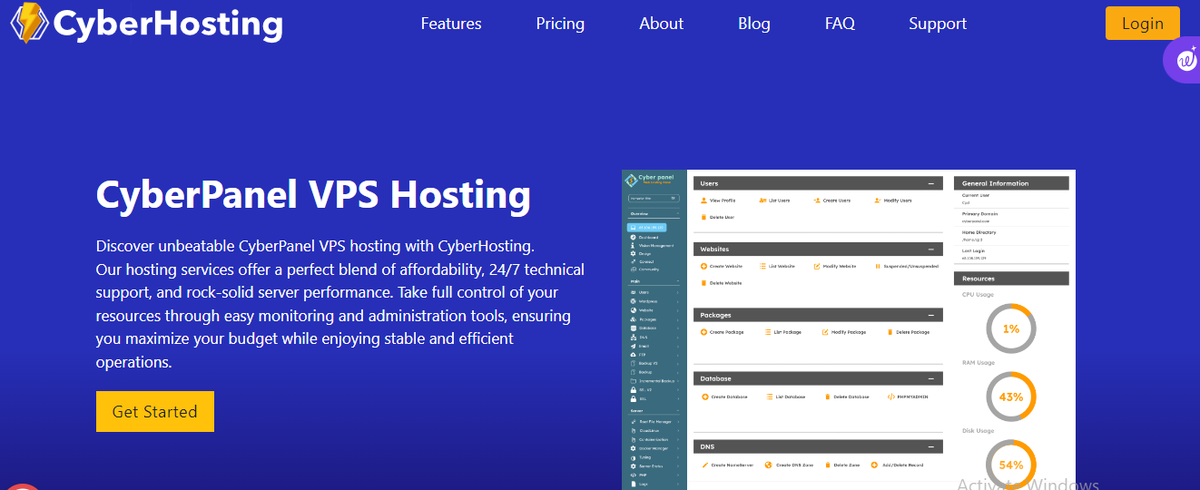Click the sidebar search box in the preview

pyautogui.click(x=653, y=198)
